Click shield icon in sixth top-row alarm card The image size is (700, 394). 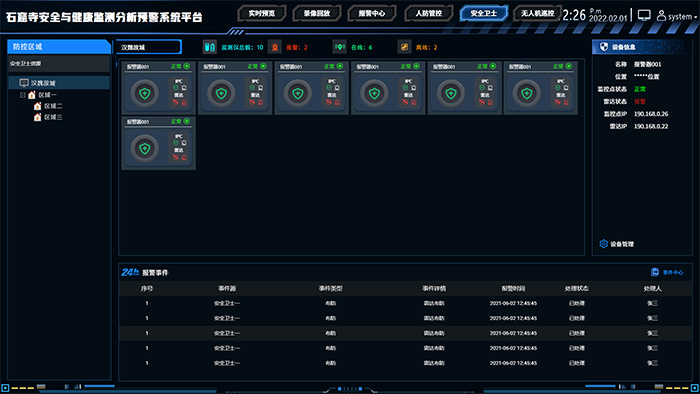click(x=527, y=93)
